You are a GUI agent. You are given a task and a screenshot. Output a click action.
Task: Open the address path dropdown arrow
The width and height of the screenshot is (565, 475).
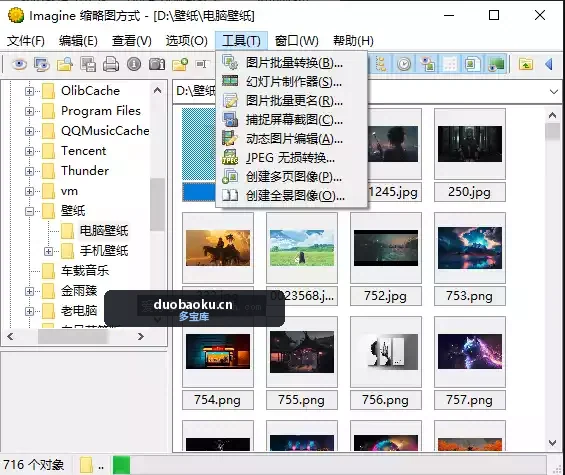pos(554,92)
